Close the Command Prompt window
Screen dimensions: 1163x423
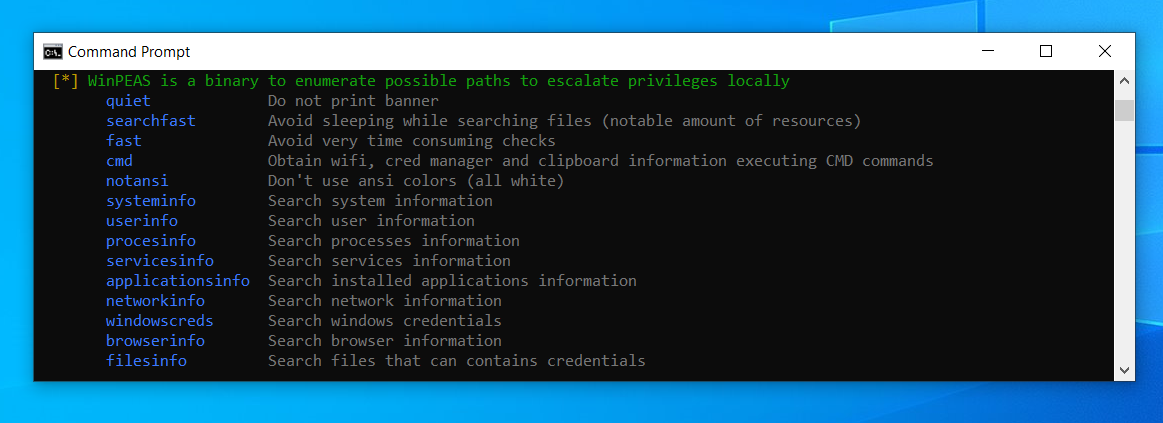tap(1104, 51)
